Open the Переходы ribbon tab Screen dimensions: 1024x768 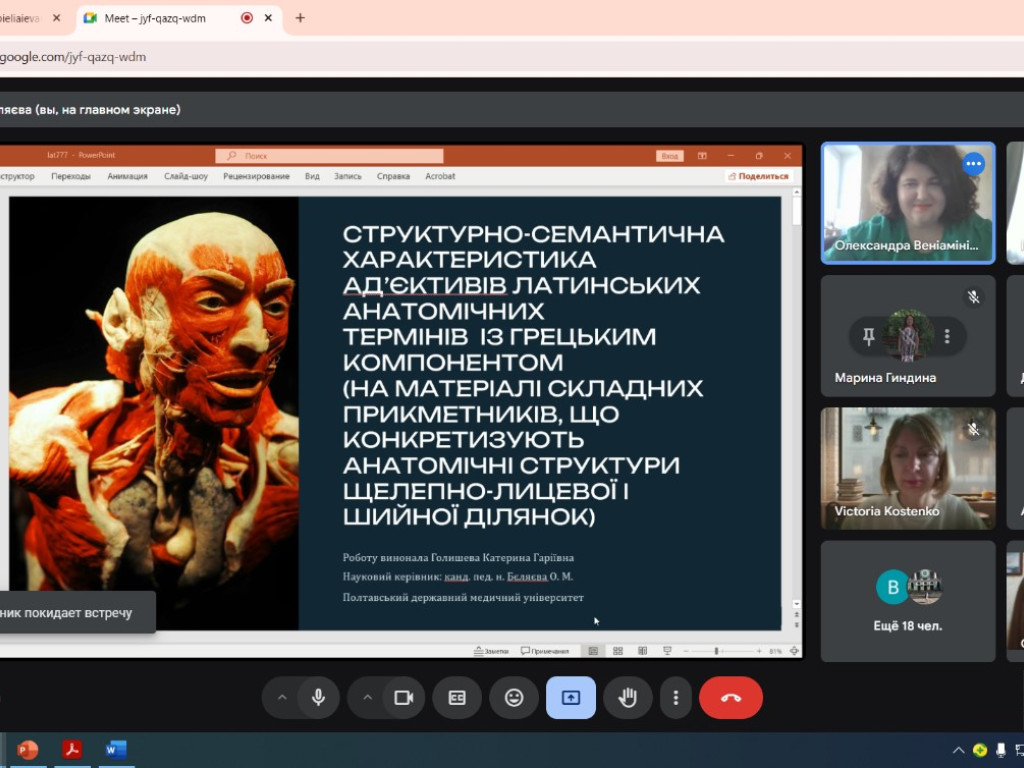pos(71,176)
